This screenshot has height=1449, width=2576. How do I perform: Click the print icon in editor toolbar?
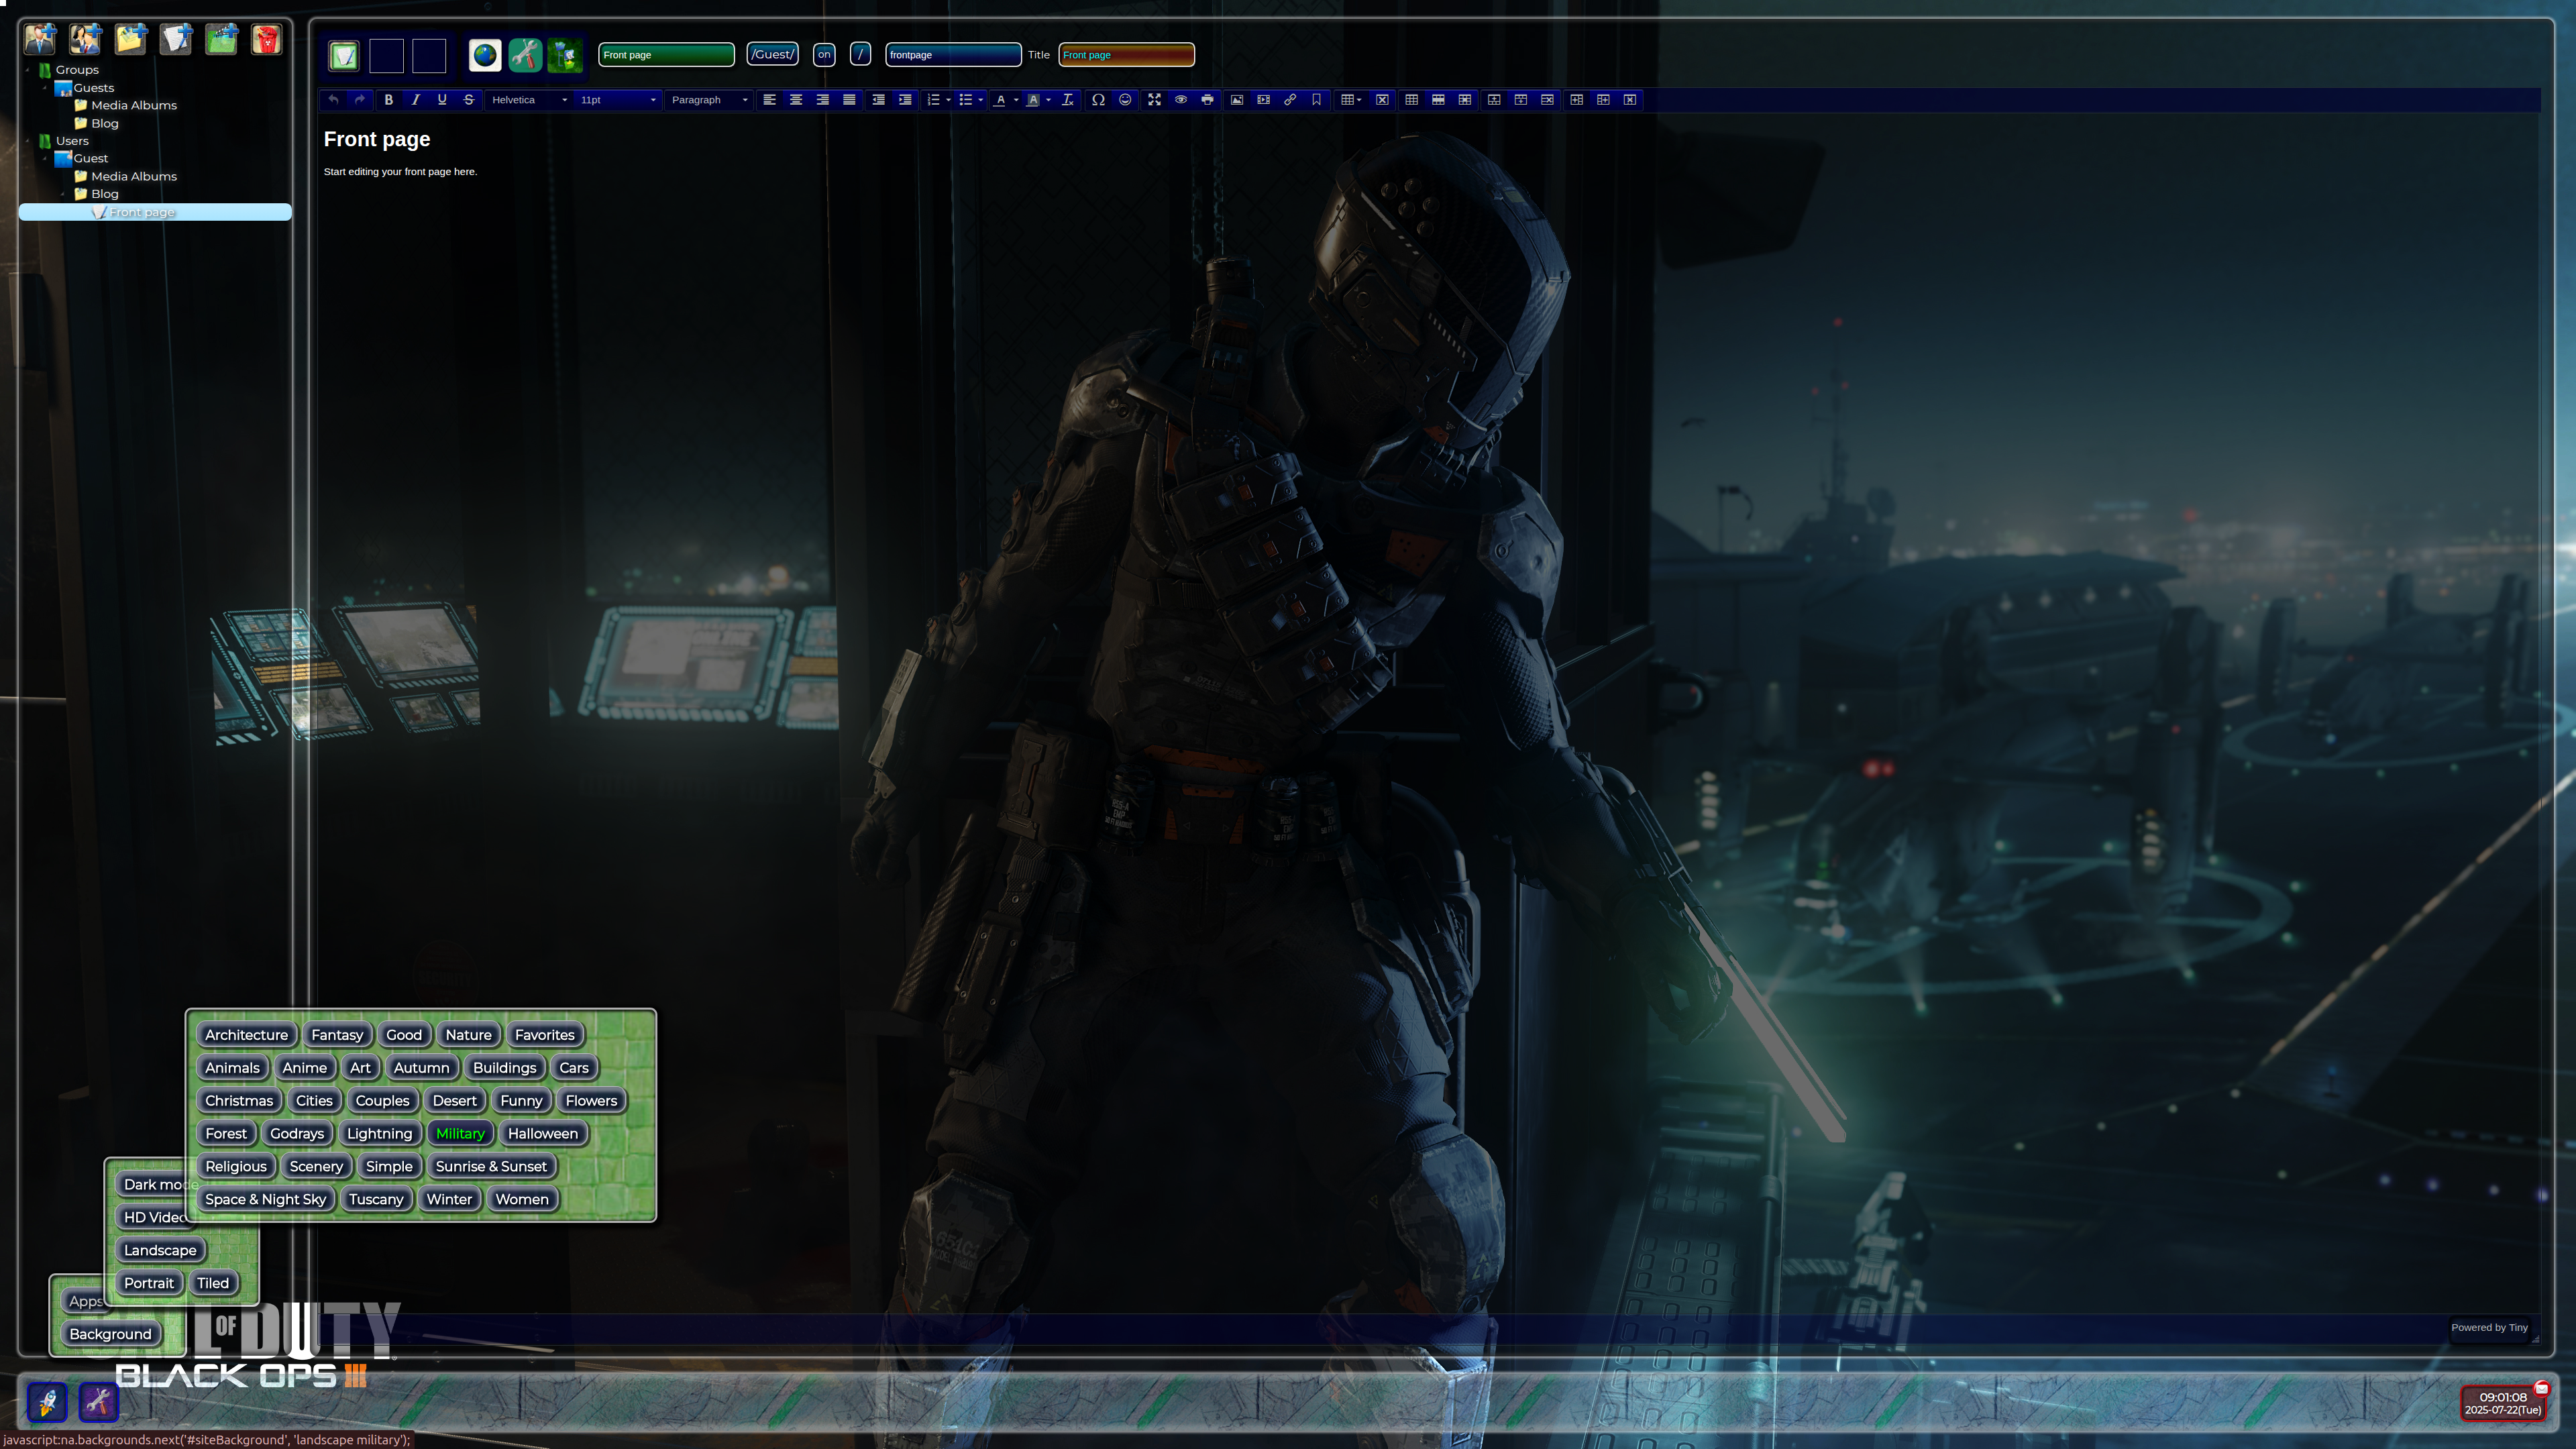click(1207, 100)
